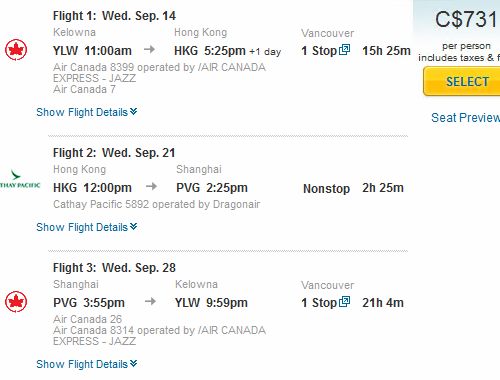Click arrow between YLW and HKG
Image resolution: width=500 pixels, height=380 pixels.
(x=149, y=50)
